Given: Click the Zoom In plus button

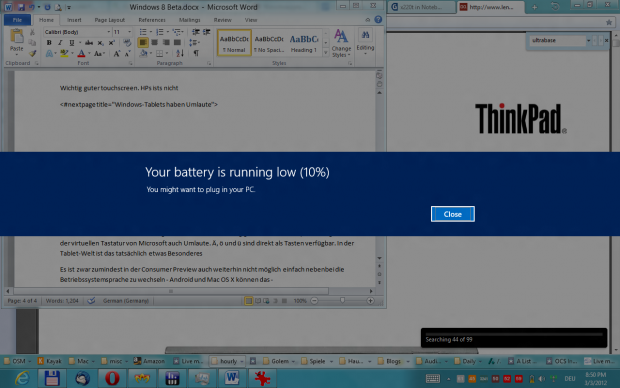Looking at the screenshot, I should tap(370, 301).
